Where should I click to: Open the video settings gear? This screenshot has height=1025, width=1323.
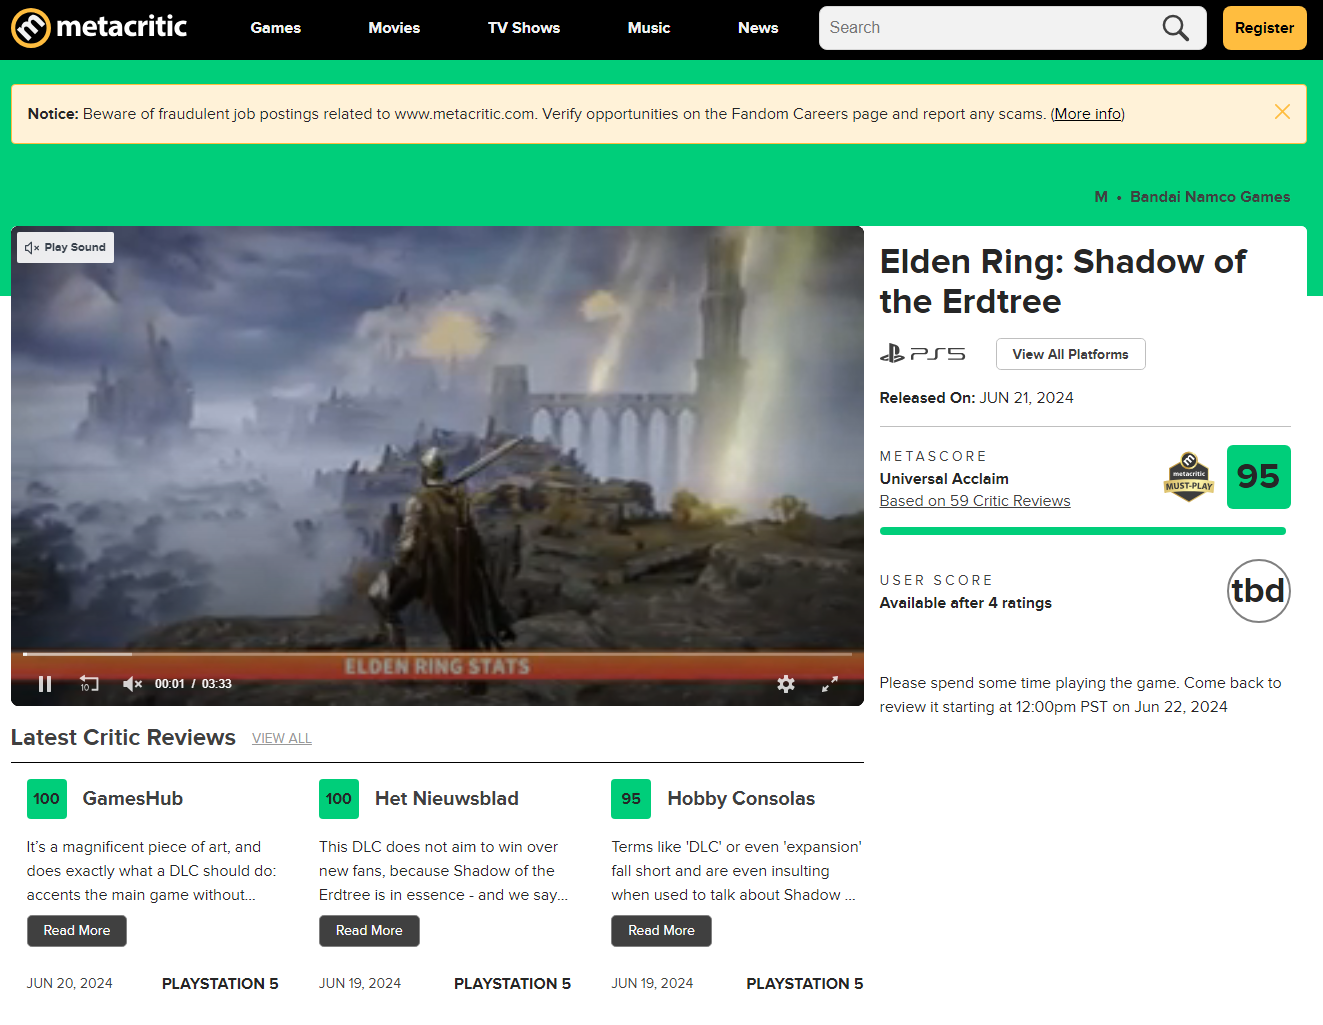(786, 684)
